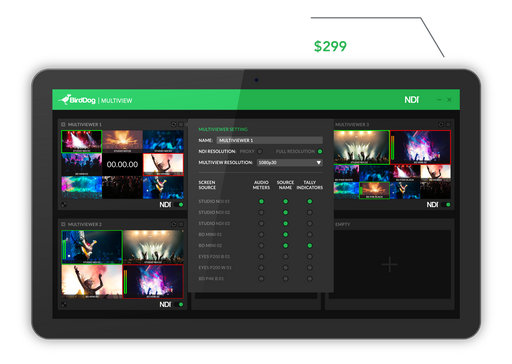Image resolution: width=512 pixels, height=364 pixels.
Task: Toggle NDI output switch for Multiviewer 1
Action: coord(179,205)
